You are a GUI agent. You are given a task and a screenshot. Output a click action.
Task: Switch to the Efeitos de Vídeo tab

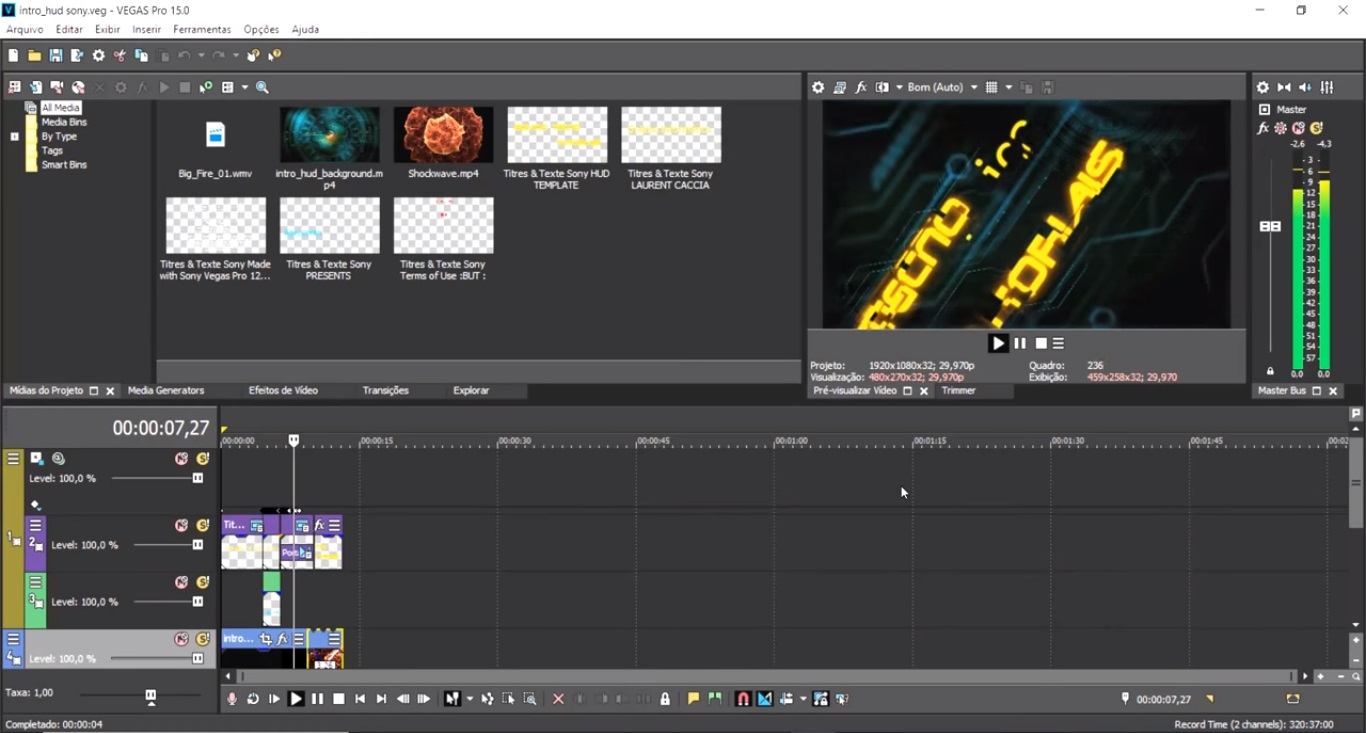click(283, 391)
